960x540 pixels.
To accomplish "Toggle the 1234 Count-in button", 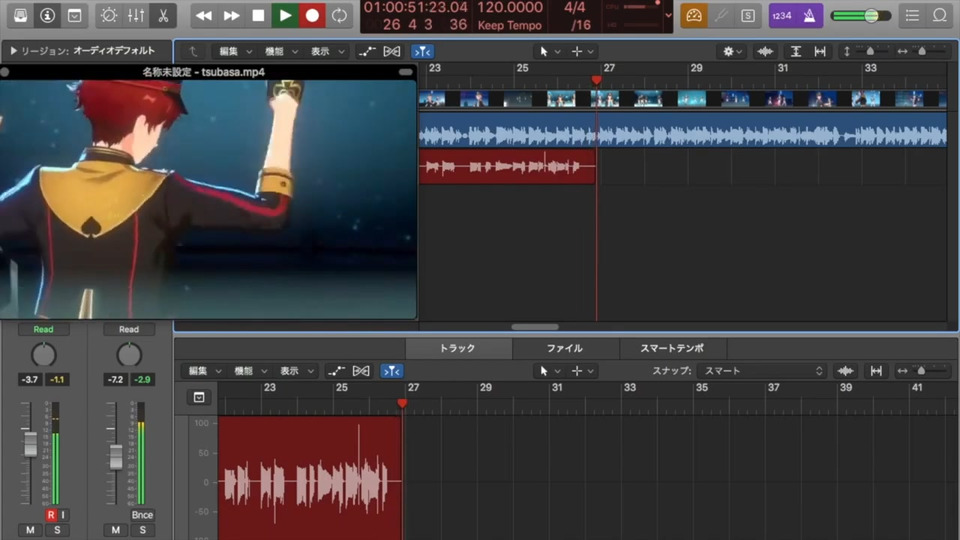I will 782,15.
